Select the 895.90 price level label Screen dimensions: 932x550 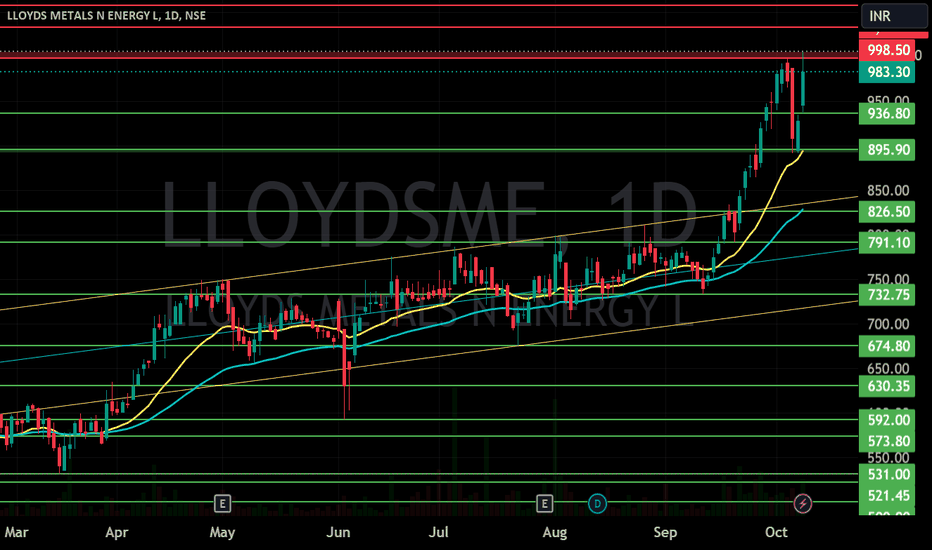tap(887, 149)
